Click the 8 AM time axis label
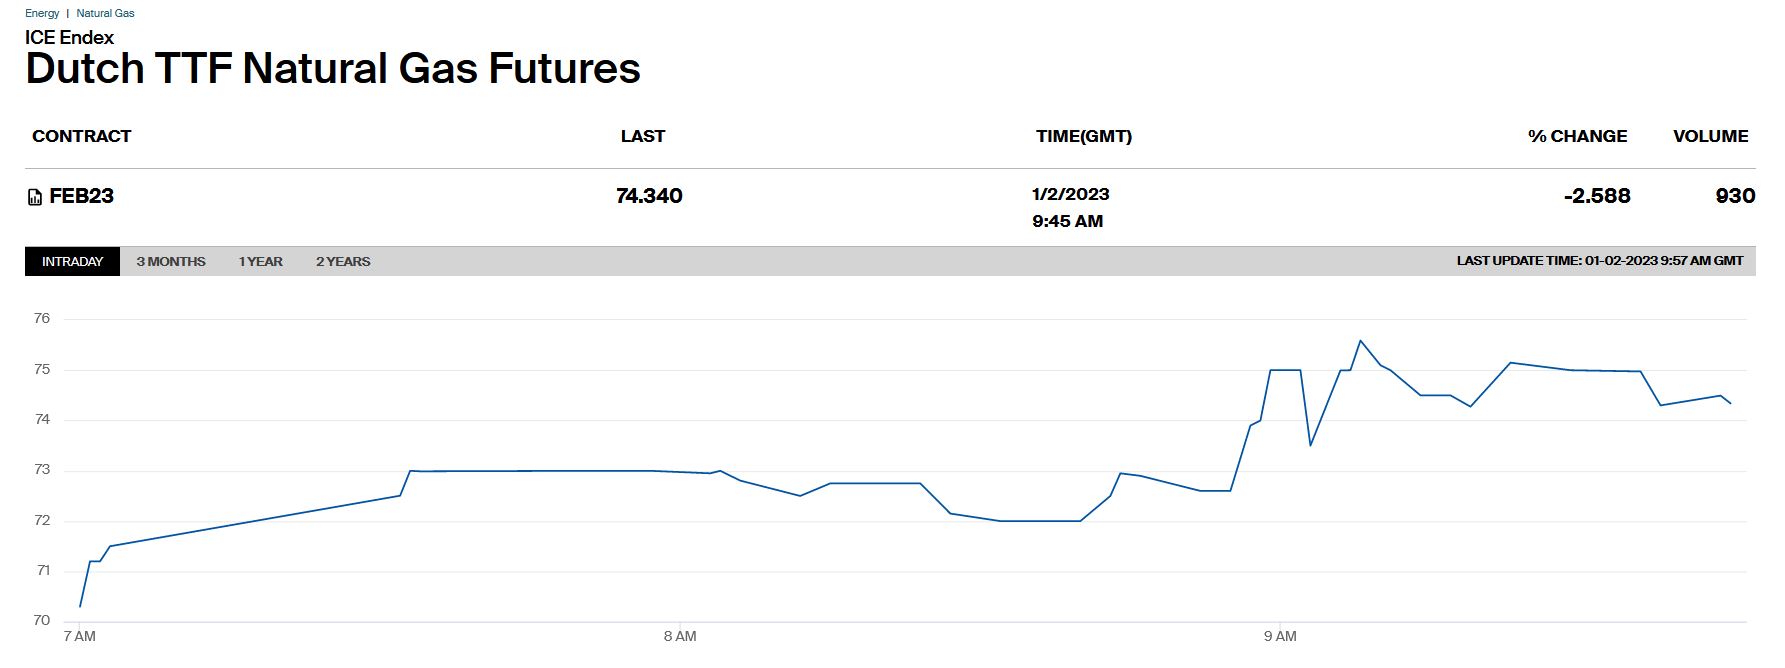The width and height of the screenshot is (1785, 668). point(679,636)
